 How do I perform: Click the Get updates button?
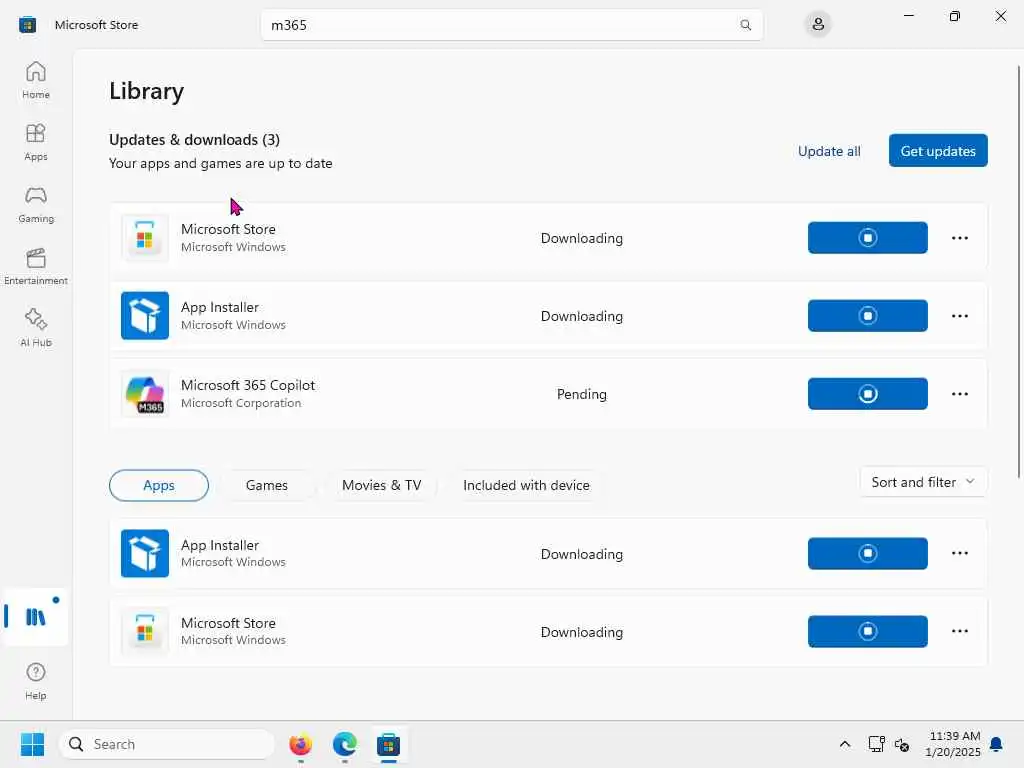tap(938, 151)
